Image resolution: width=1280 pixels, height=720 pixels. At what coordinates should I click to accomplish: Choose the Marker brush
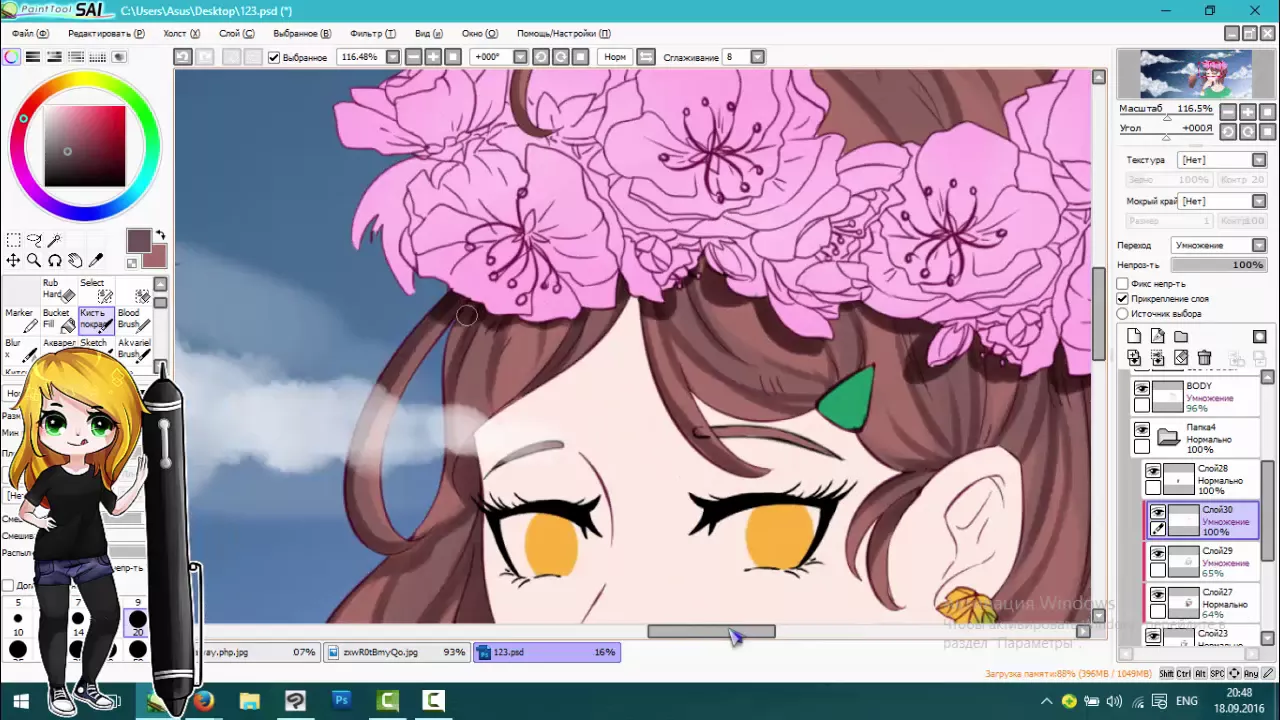point(20,319)
